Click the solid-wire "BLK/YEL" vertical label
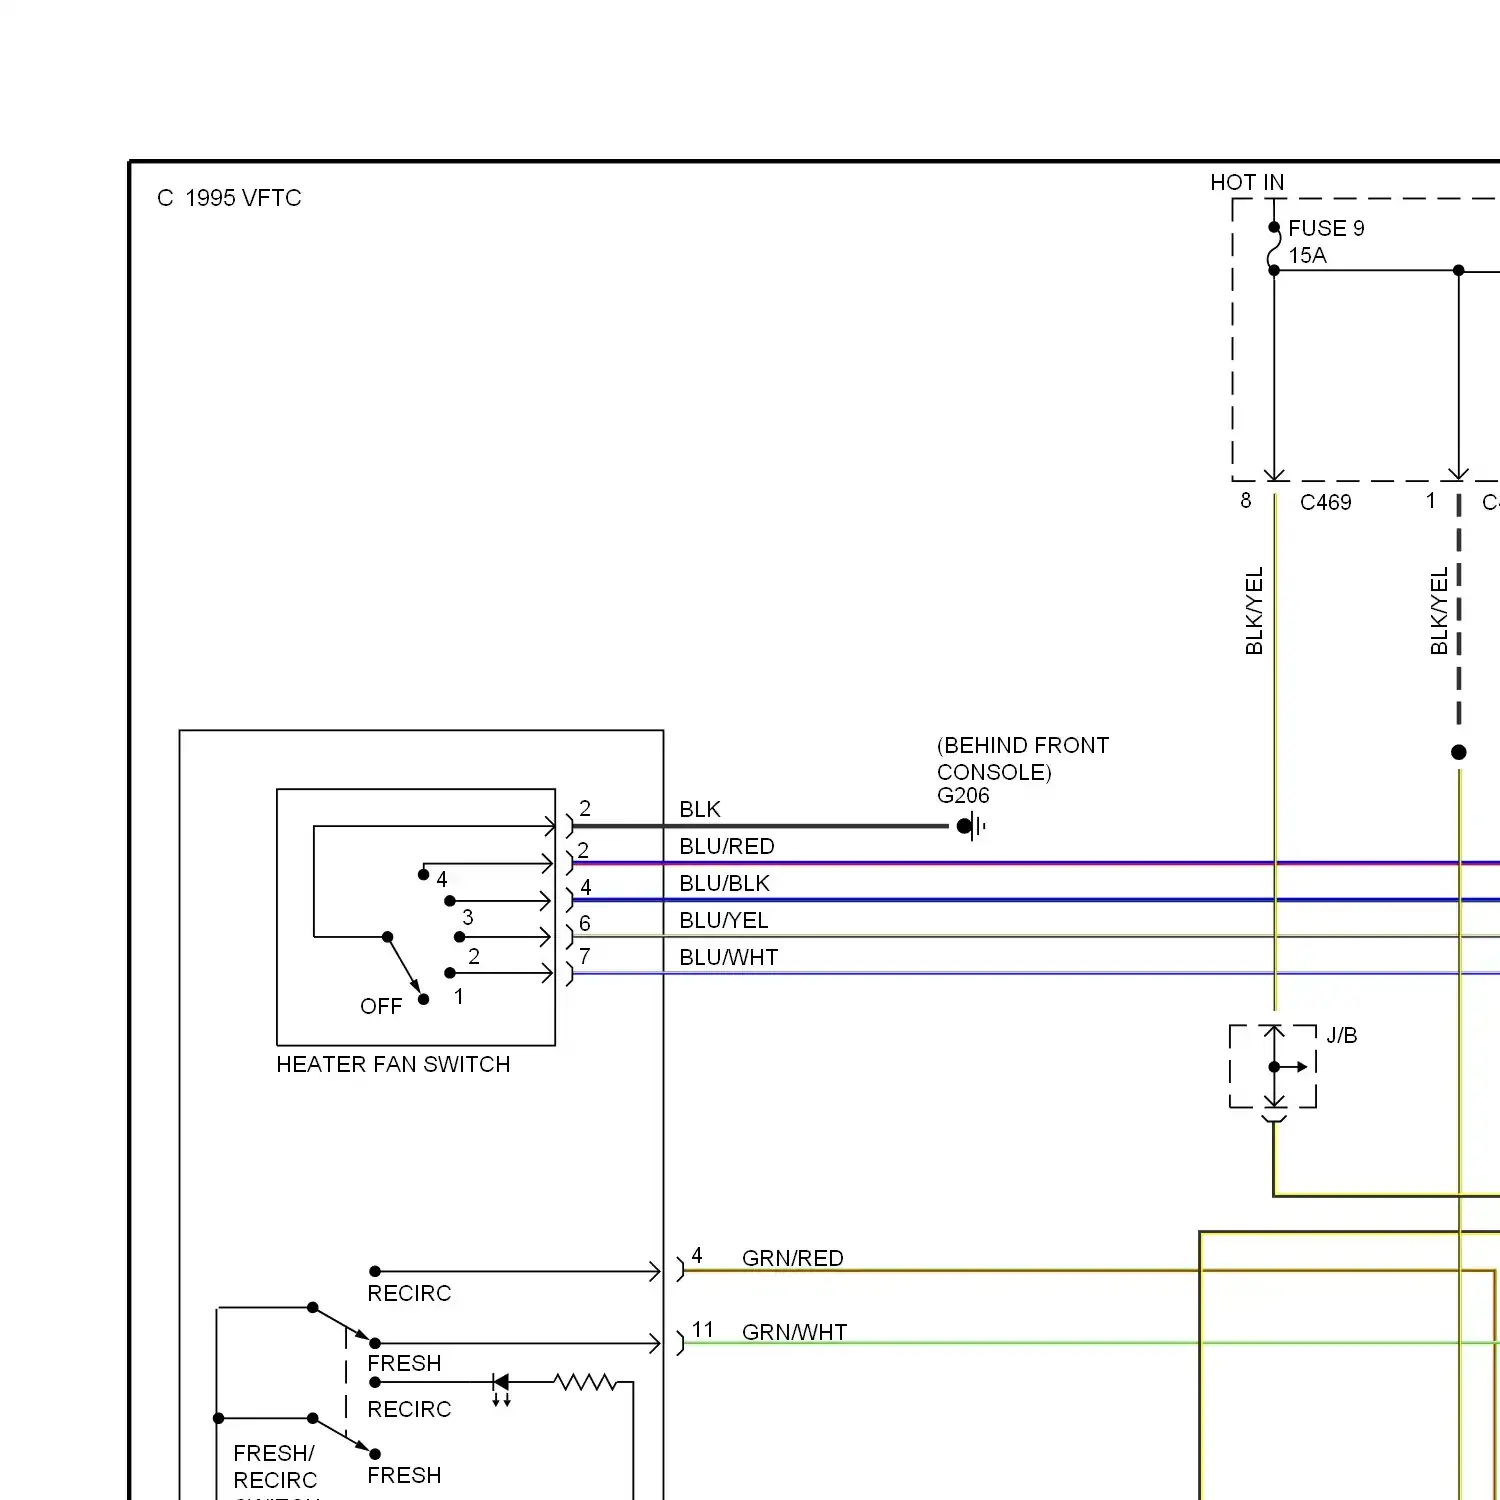Screen dimensions: 1500x1500 click(1254, 611)
